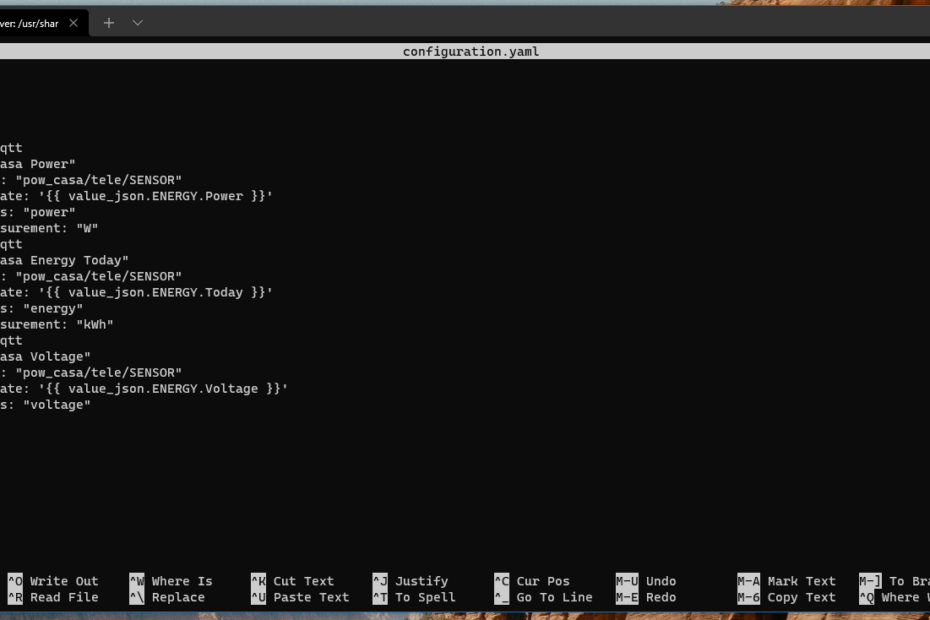Click the line with 'asa Power"'

tap(37, 164)
